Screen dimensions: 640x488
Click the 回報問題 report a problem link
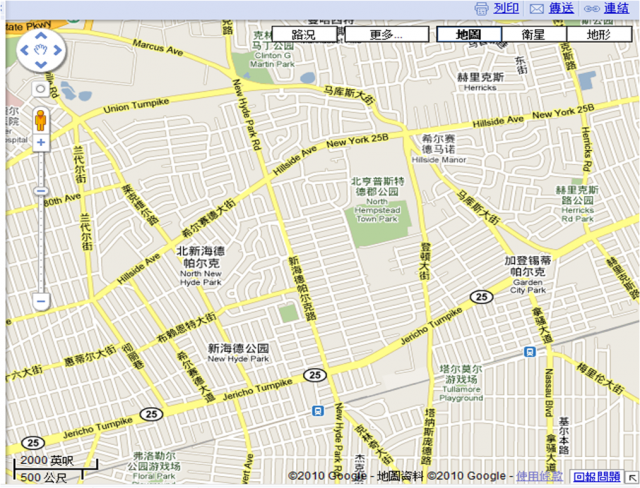597,476
